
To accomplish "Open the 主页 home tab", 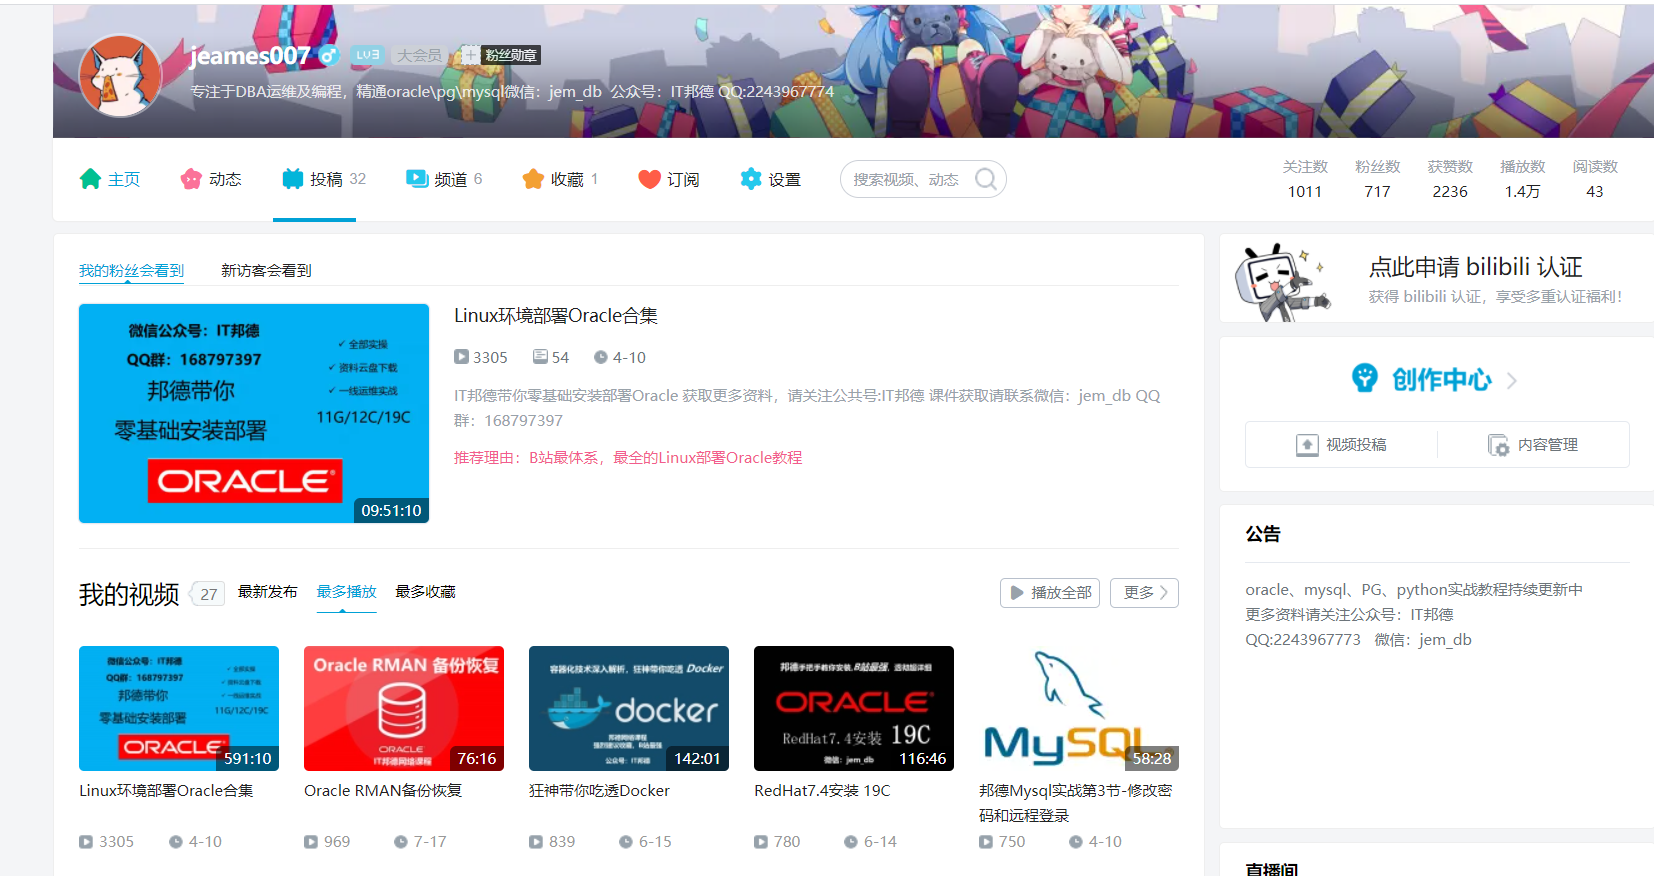I will (110, 179).
